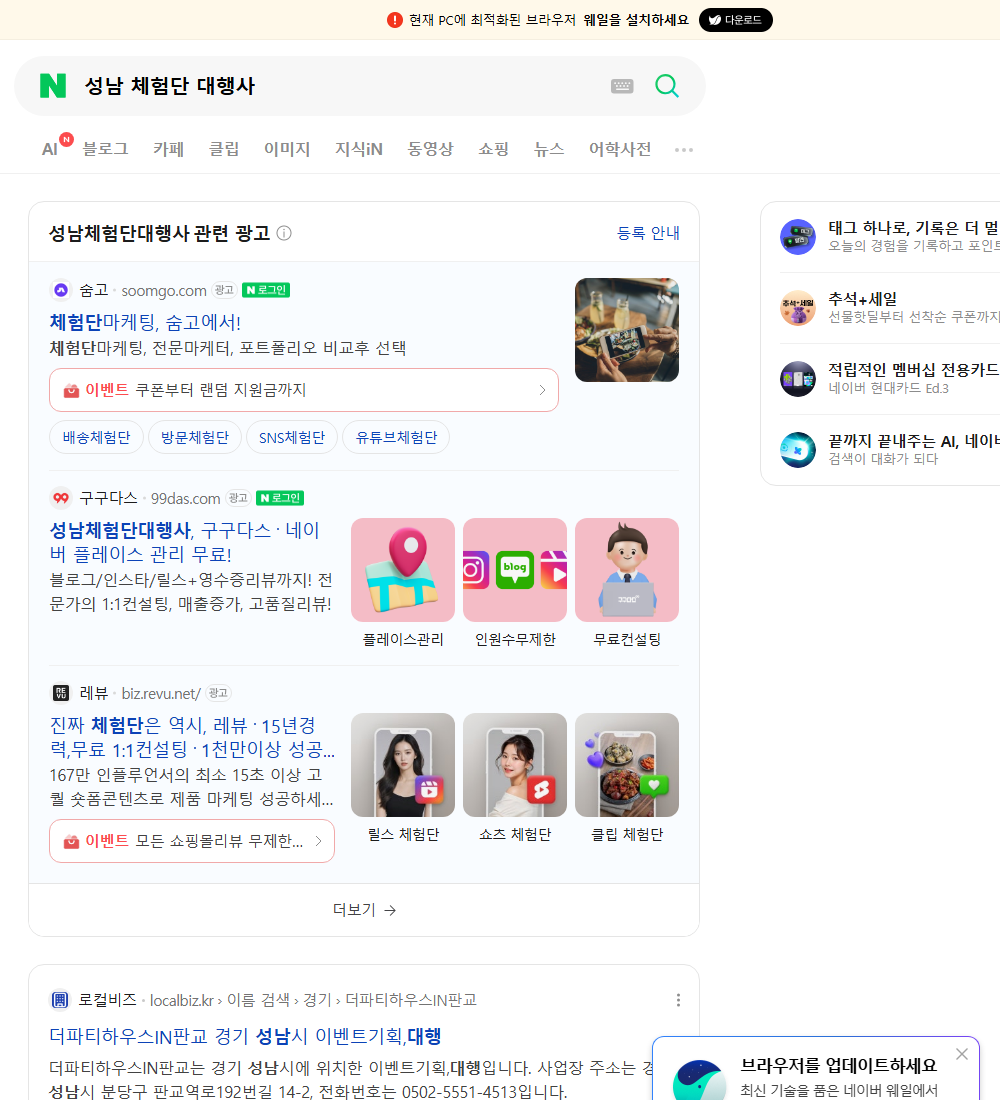Select the SNS체험단 chip
The height and width of the screenshot is (1100, 1000).
tap(292, 438)
